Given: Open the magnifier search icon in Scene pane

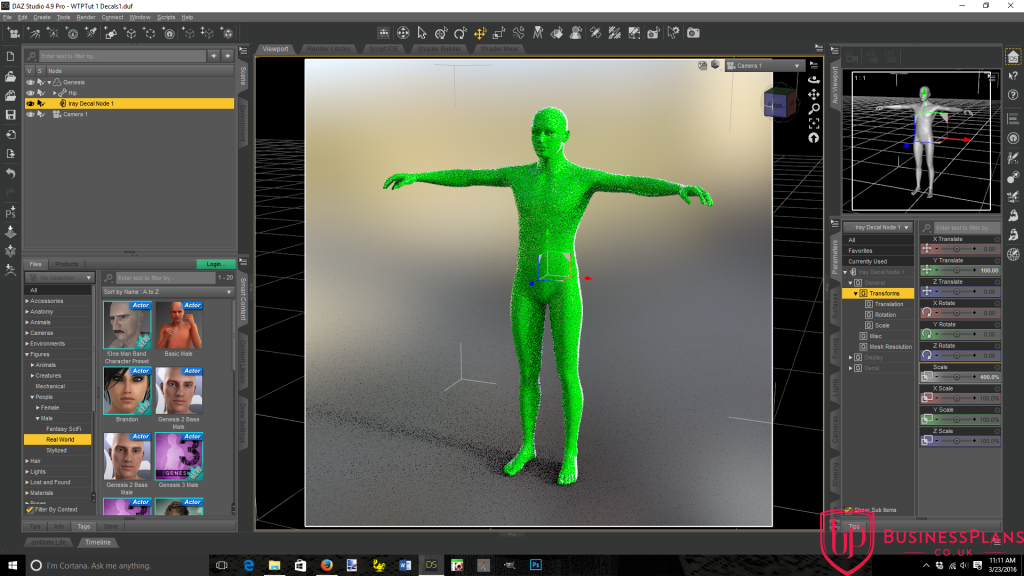Looking at the screenshot, I should (31, 57).
